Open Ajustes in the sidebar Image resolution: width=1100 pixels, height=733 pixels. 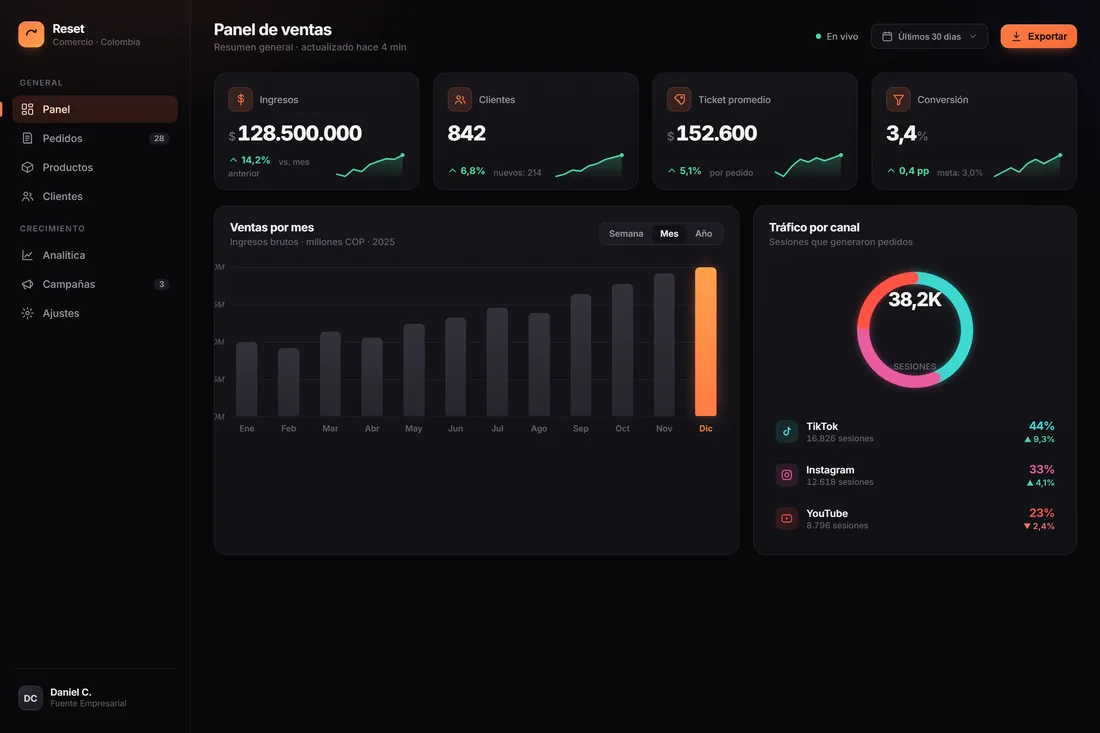[x=95, y=314]
